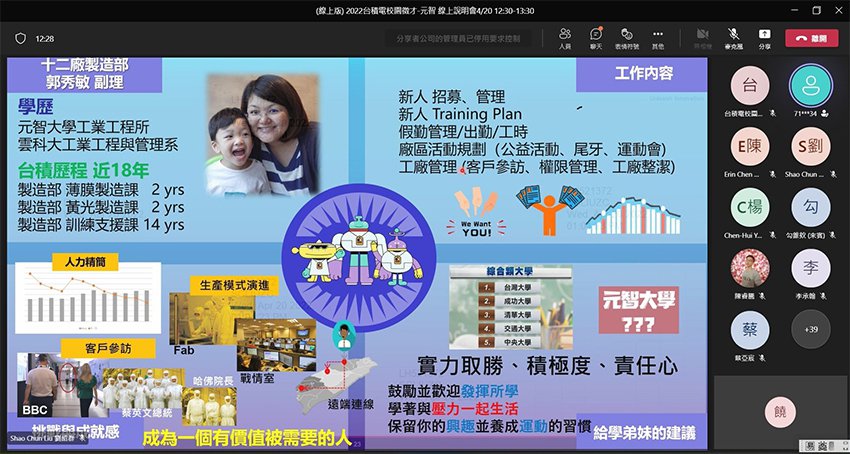Open the 其他 more actions menu
This screenshot has height=454, width=850.
pyautogui.click(x=658, y=39)
